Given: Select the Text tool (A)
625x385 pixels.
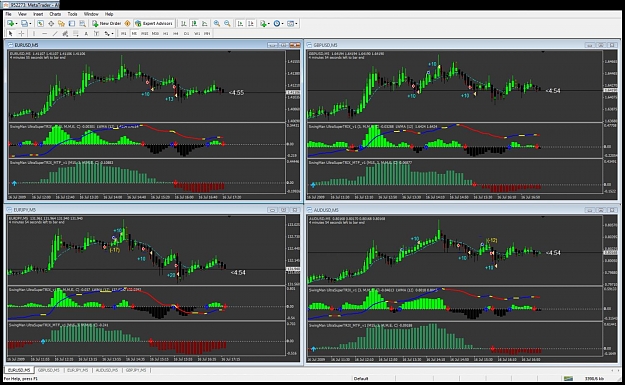Looking at the screenshot, I should tap(86, 34).
